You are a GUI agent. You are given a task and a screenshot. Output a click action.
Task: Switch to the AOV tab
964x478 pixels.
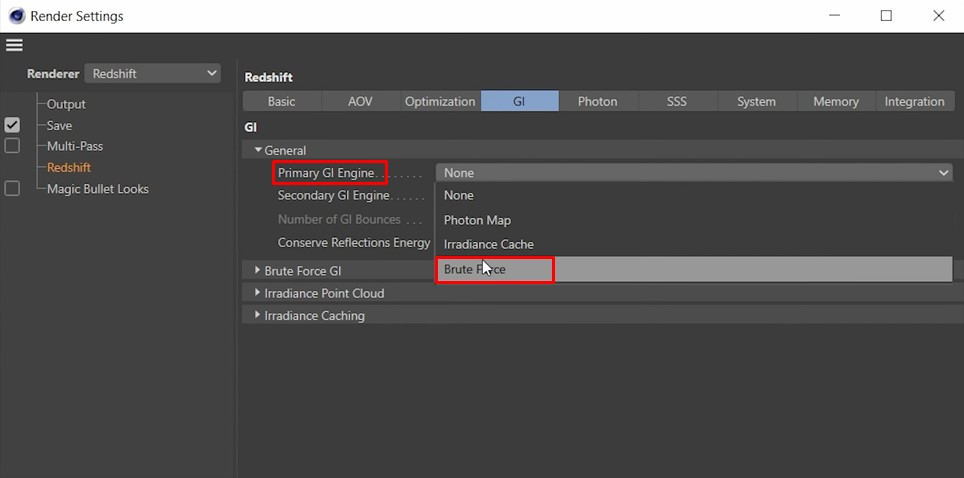coord(360,101)
